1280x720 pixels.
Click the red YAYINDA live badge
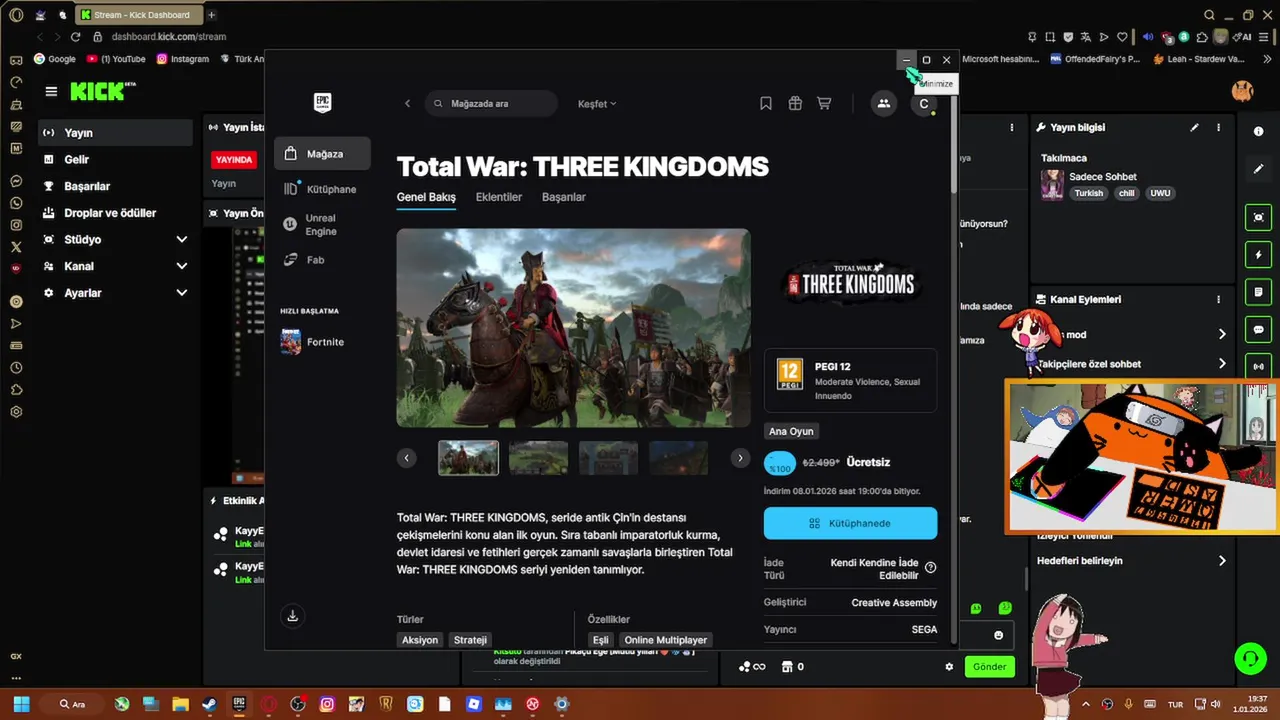(x=234, y=159)
